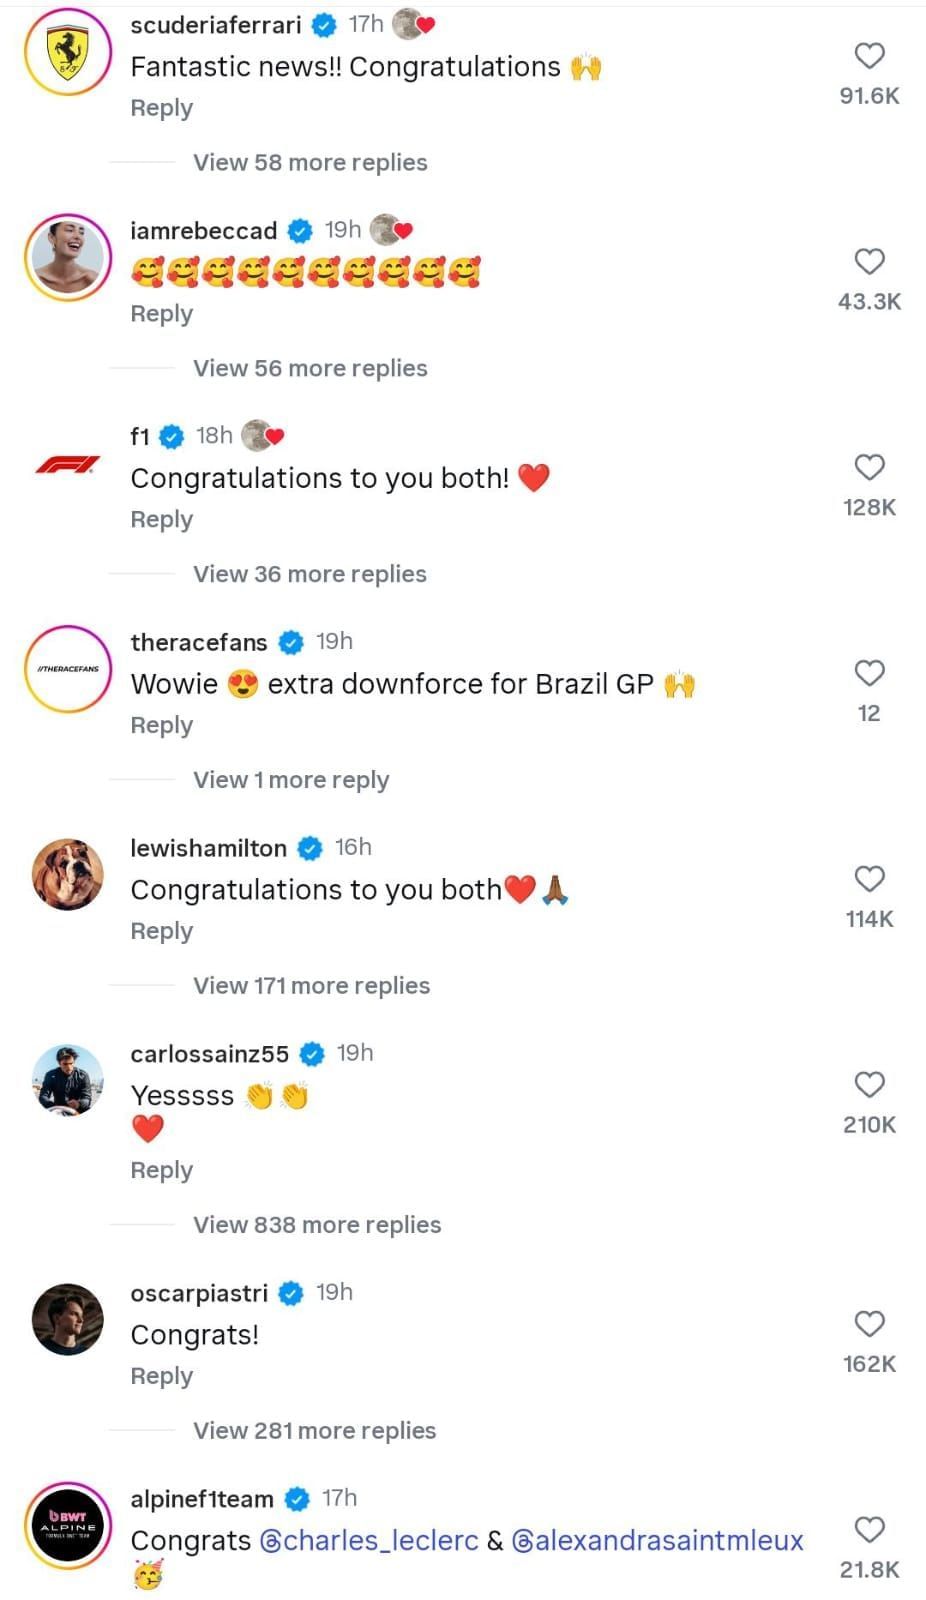926x1600 pixels.
Task: Like the iamrebeccad emoji comment
Action: point(869,262)
